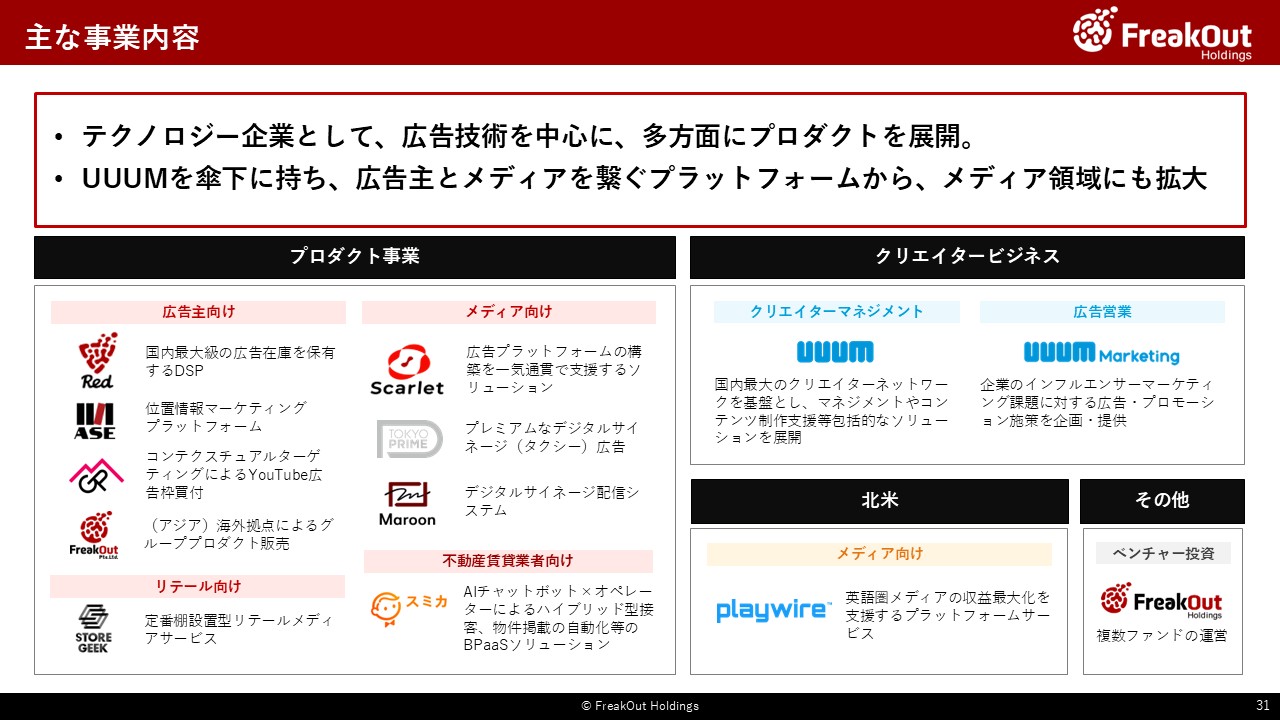1280x720 pixels.
Task: Click the FreakOut Pte. Ltd. logo
Action: coord(94,536)
